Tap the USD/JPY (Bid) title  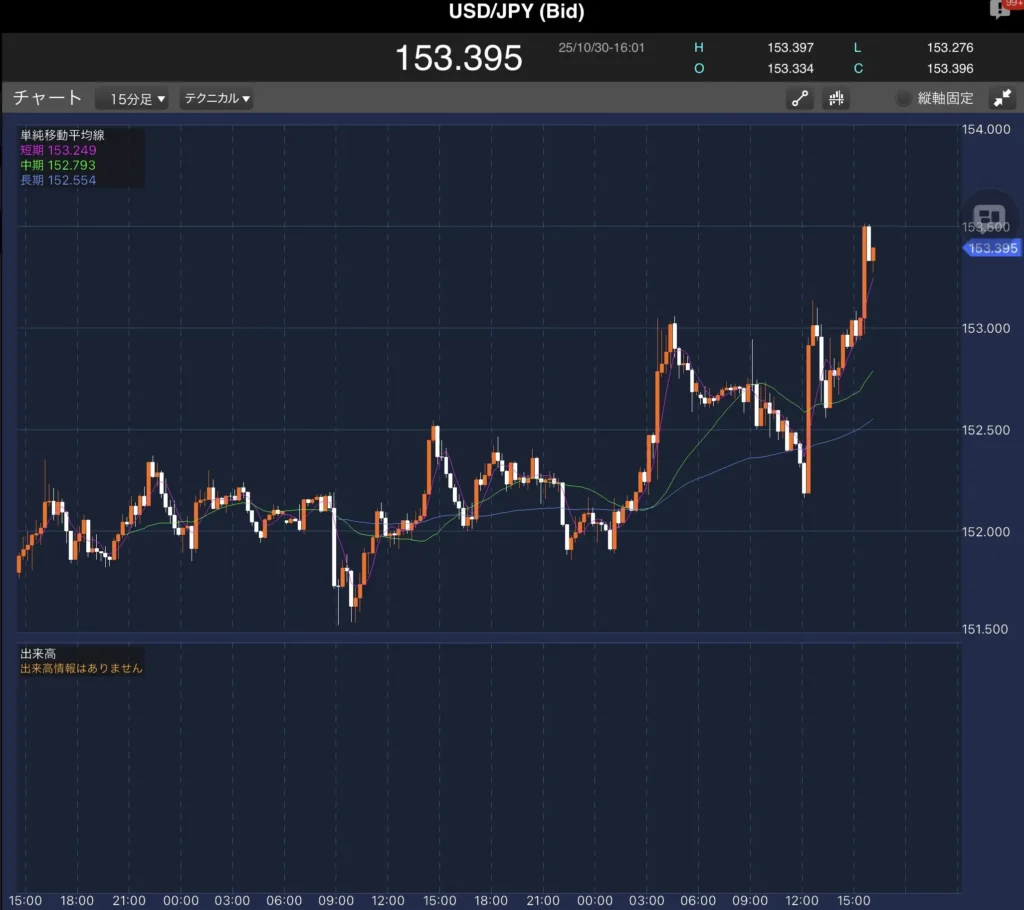(x=516, y=12)
